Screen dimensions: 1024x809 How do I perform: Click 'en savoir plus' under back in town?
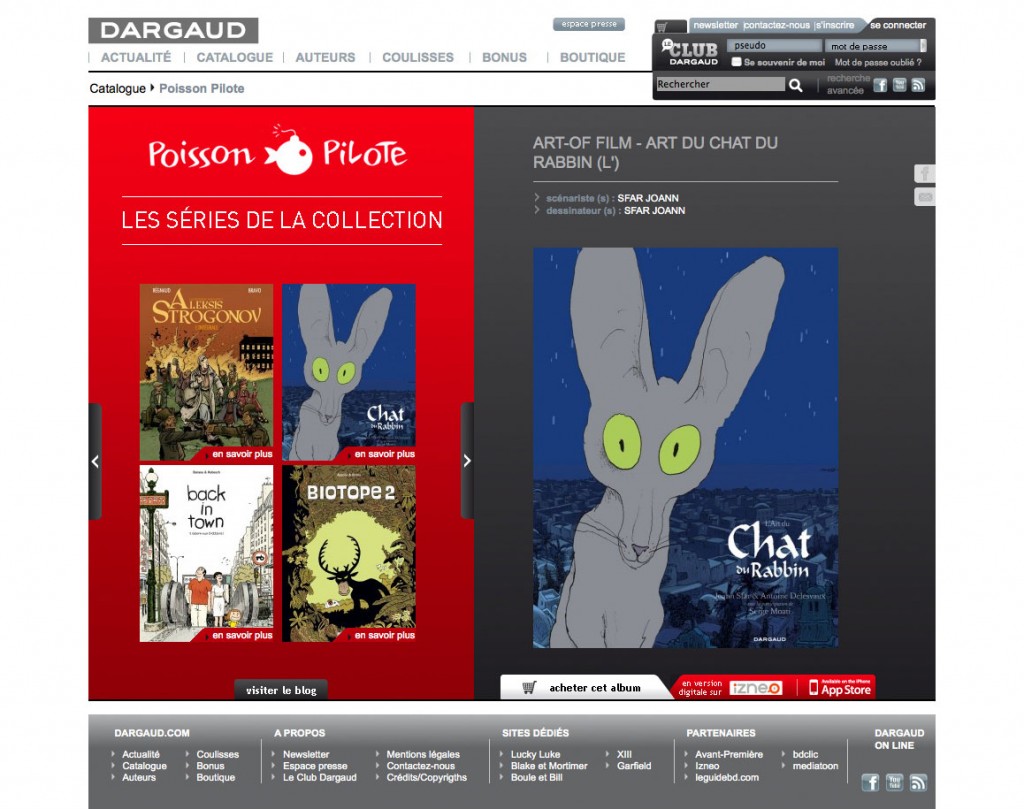[x=242, y=635]
